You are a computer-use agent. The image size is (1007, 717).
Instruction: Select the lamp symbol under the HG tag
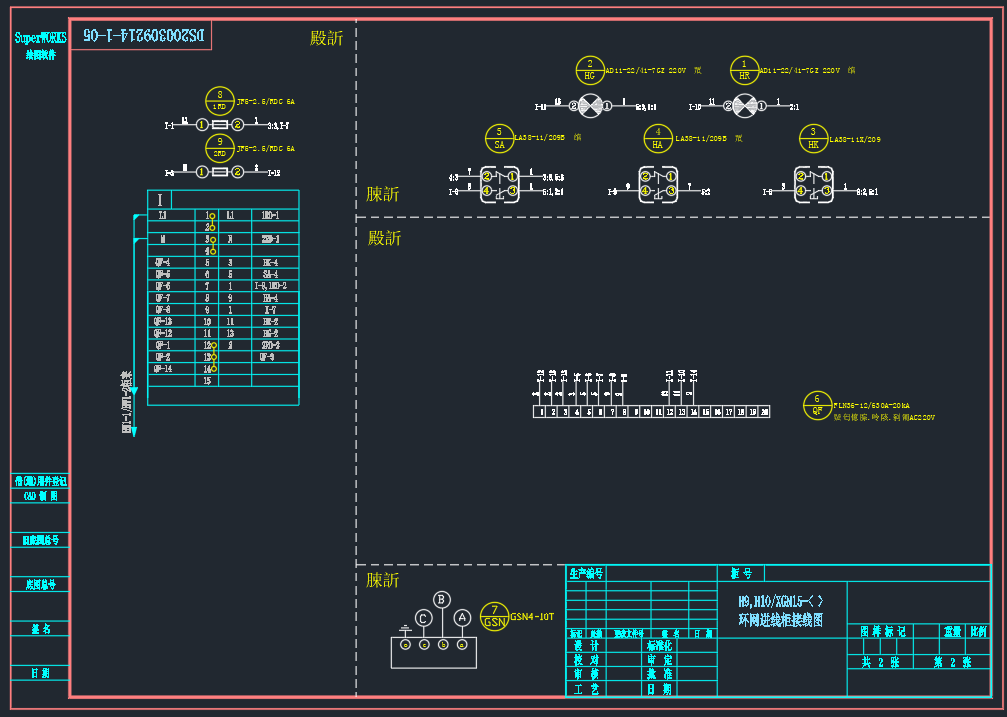tap(591, 104)
